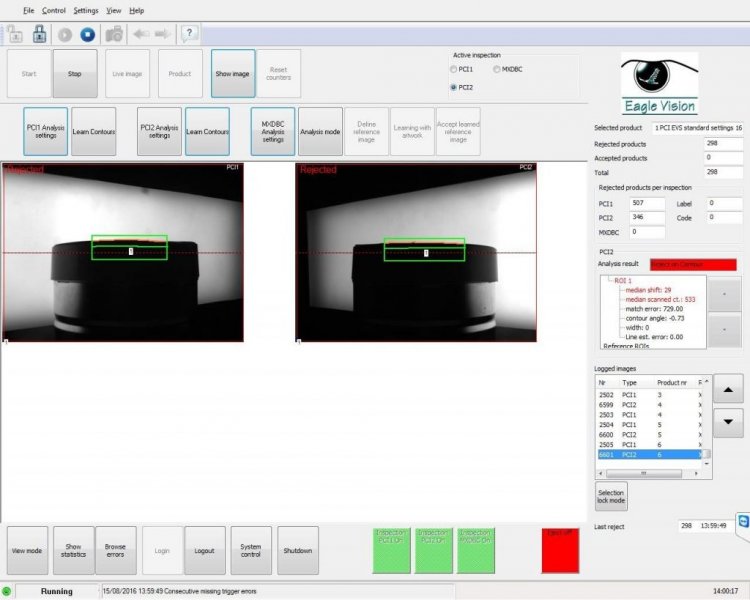The width and height of the screenshot is (750, 600).
Task: Click the camera snapshot toolbar icon
Action: 114,34
